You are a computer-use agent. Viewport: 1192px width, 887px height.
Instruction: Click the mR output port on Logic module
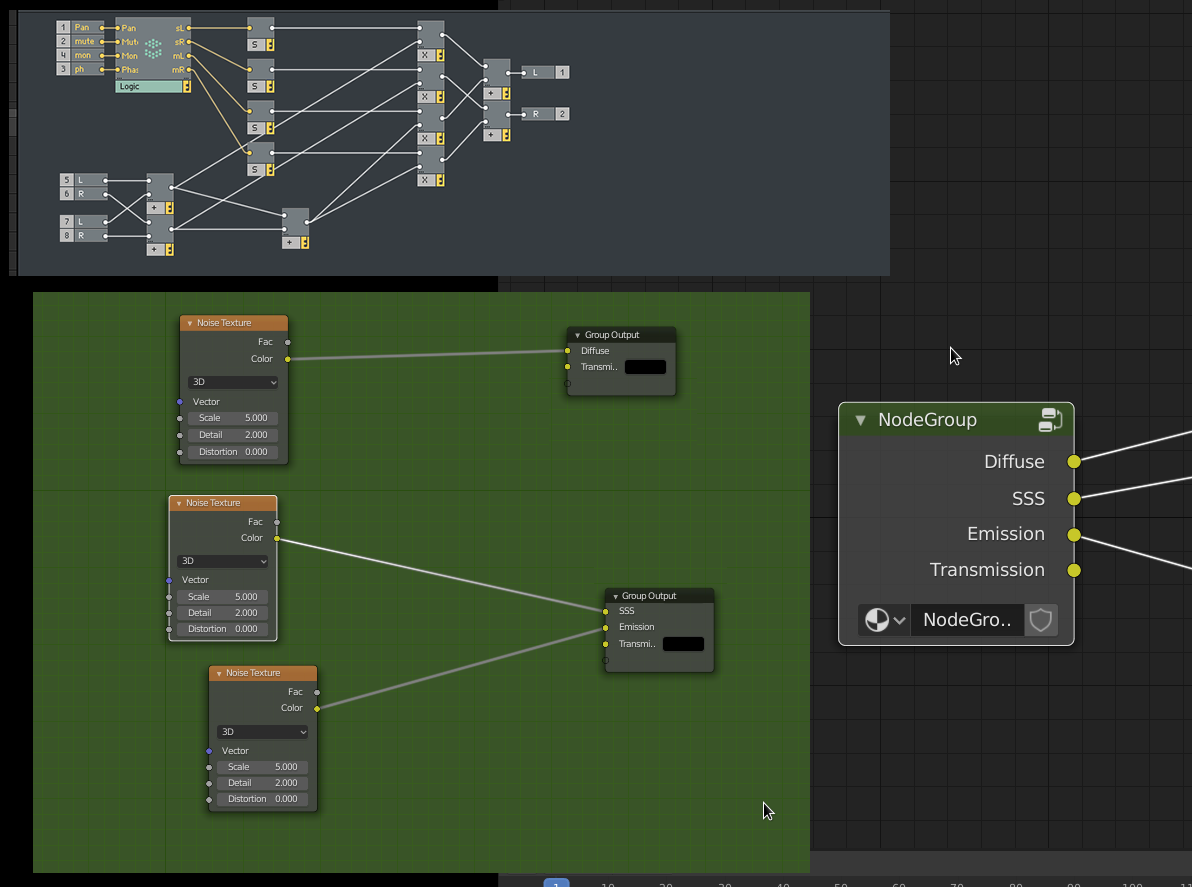point(188,70)
